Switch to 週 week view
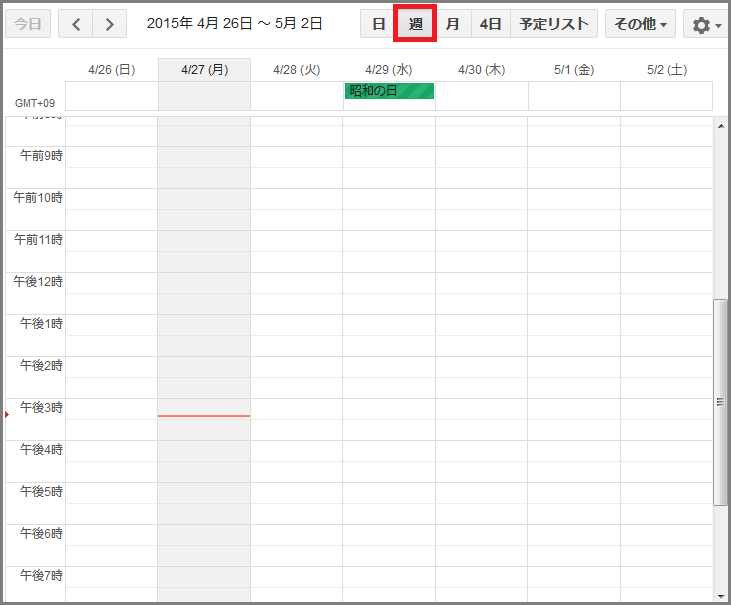This screenshot has height=605, width=731. coord(415,24)
